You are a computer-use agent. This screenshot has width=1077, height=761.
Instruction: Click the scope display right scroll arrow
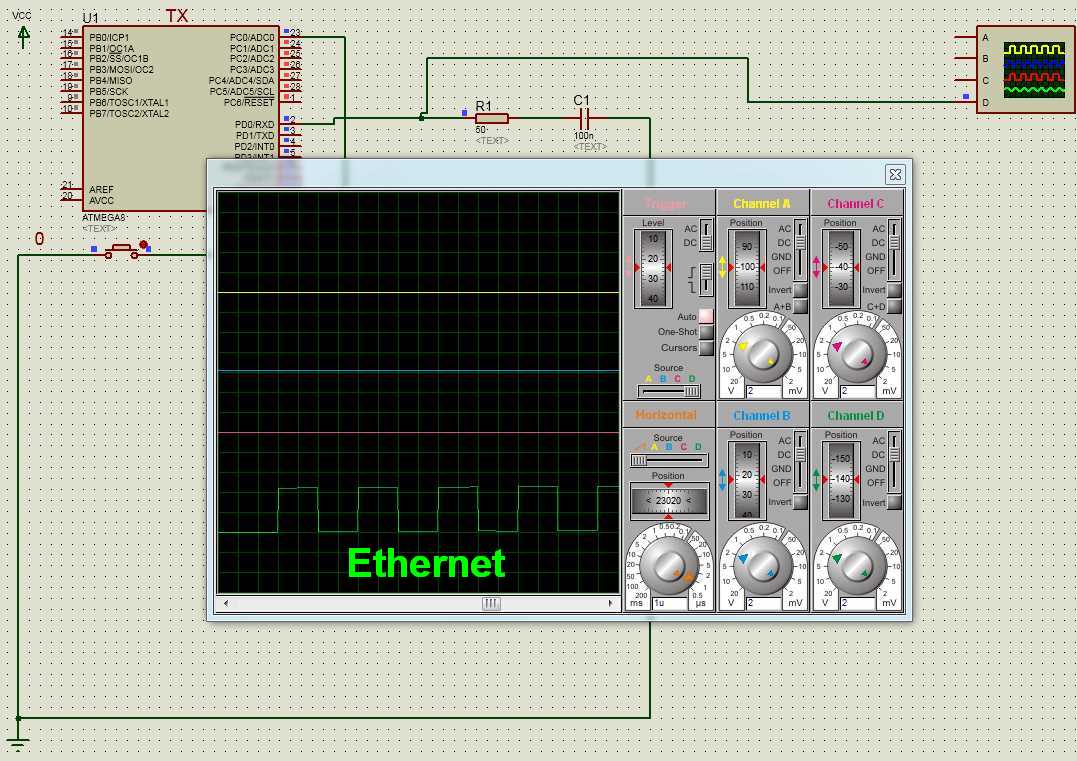[x=610, y=604]
